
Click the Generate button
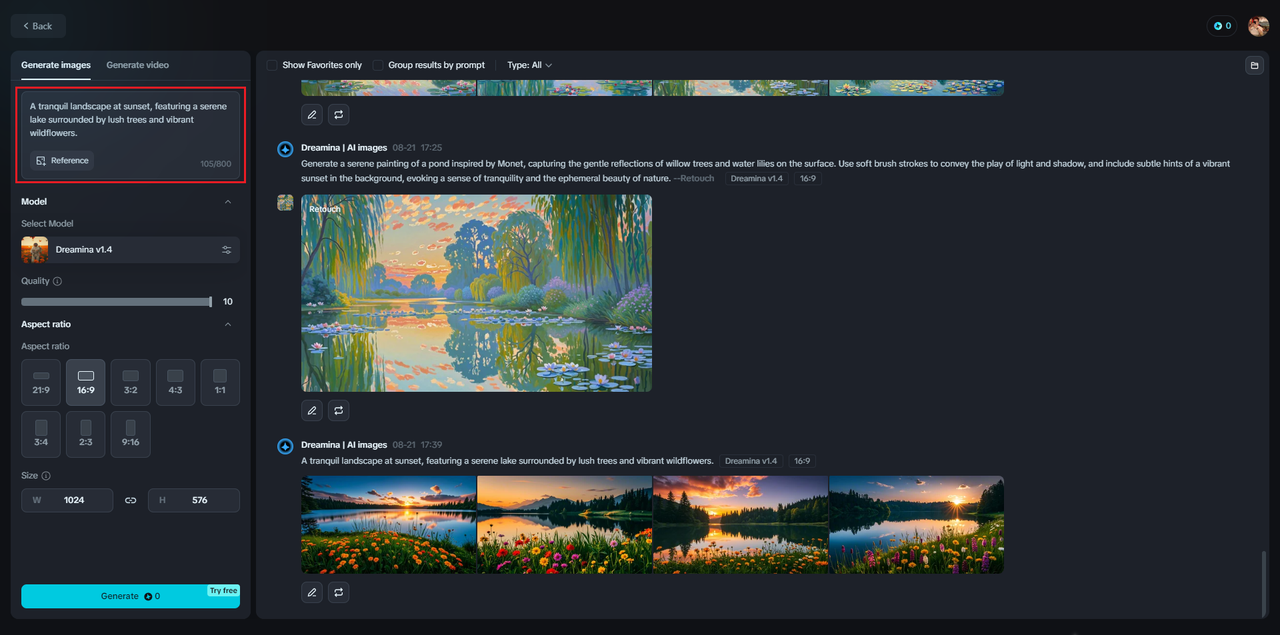130,596
